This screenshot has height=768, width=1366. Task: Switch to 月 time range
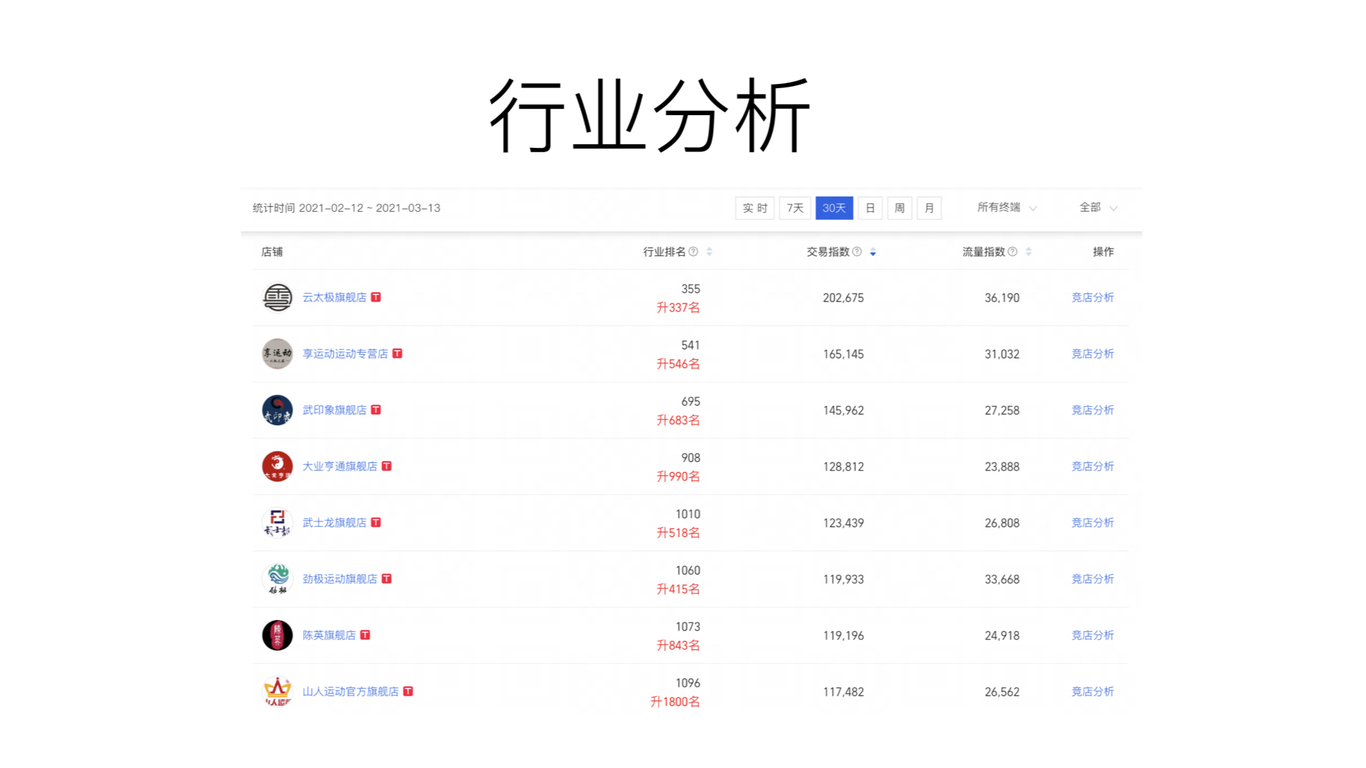[x=929, y=208]
